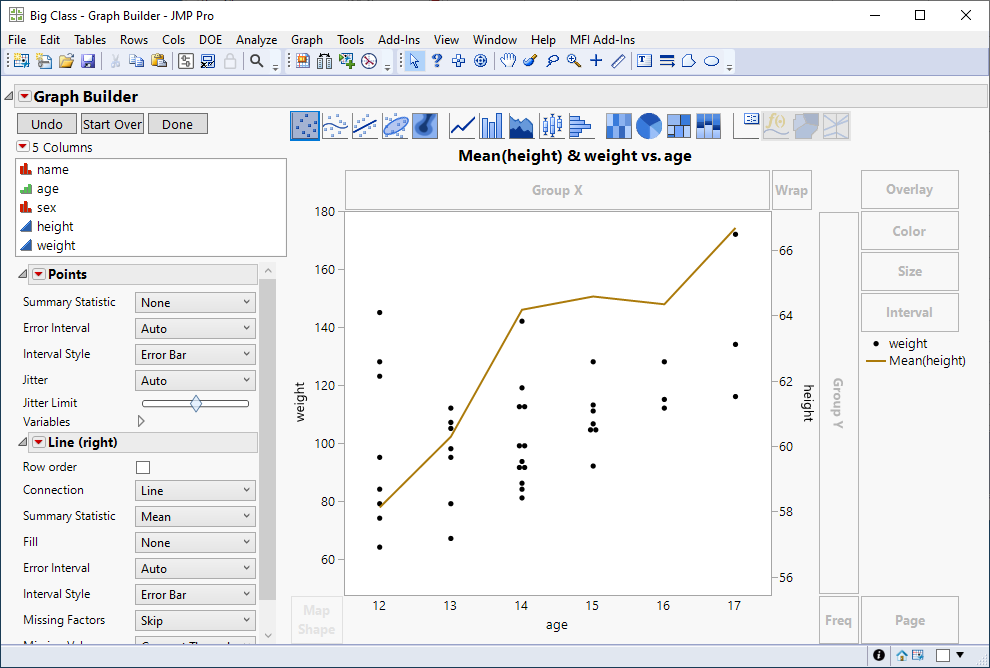
Task: Select the Bar chart element icon
Action: click(492, 126)
